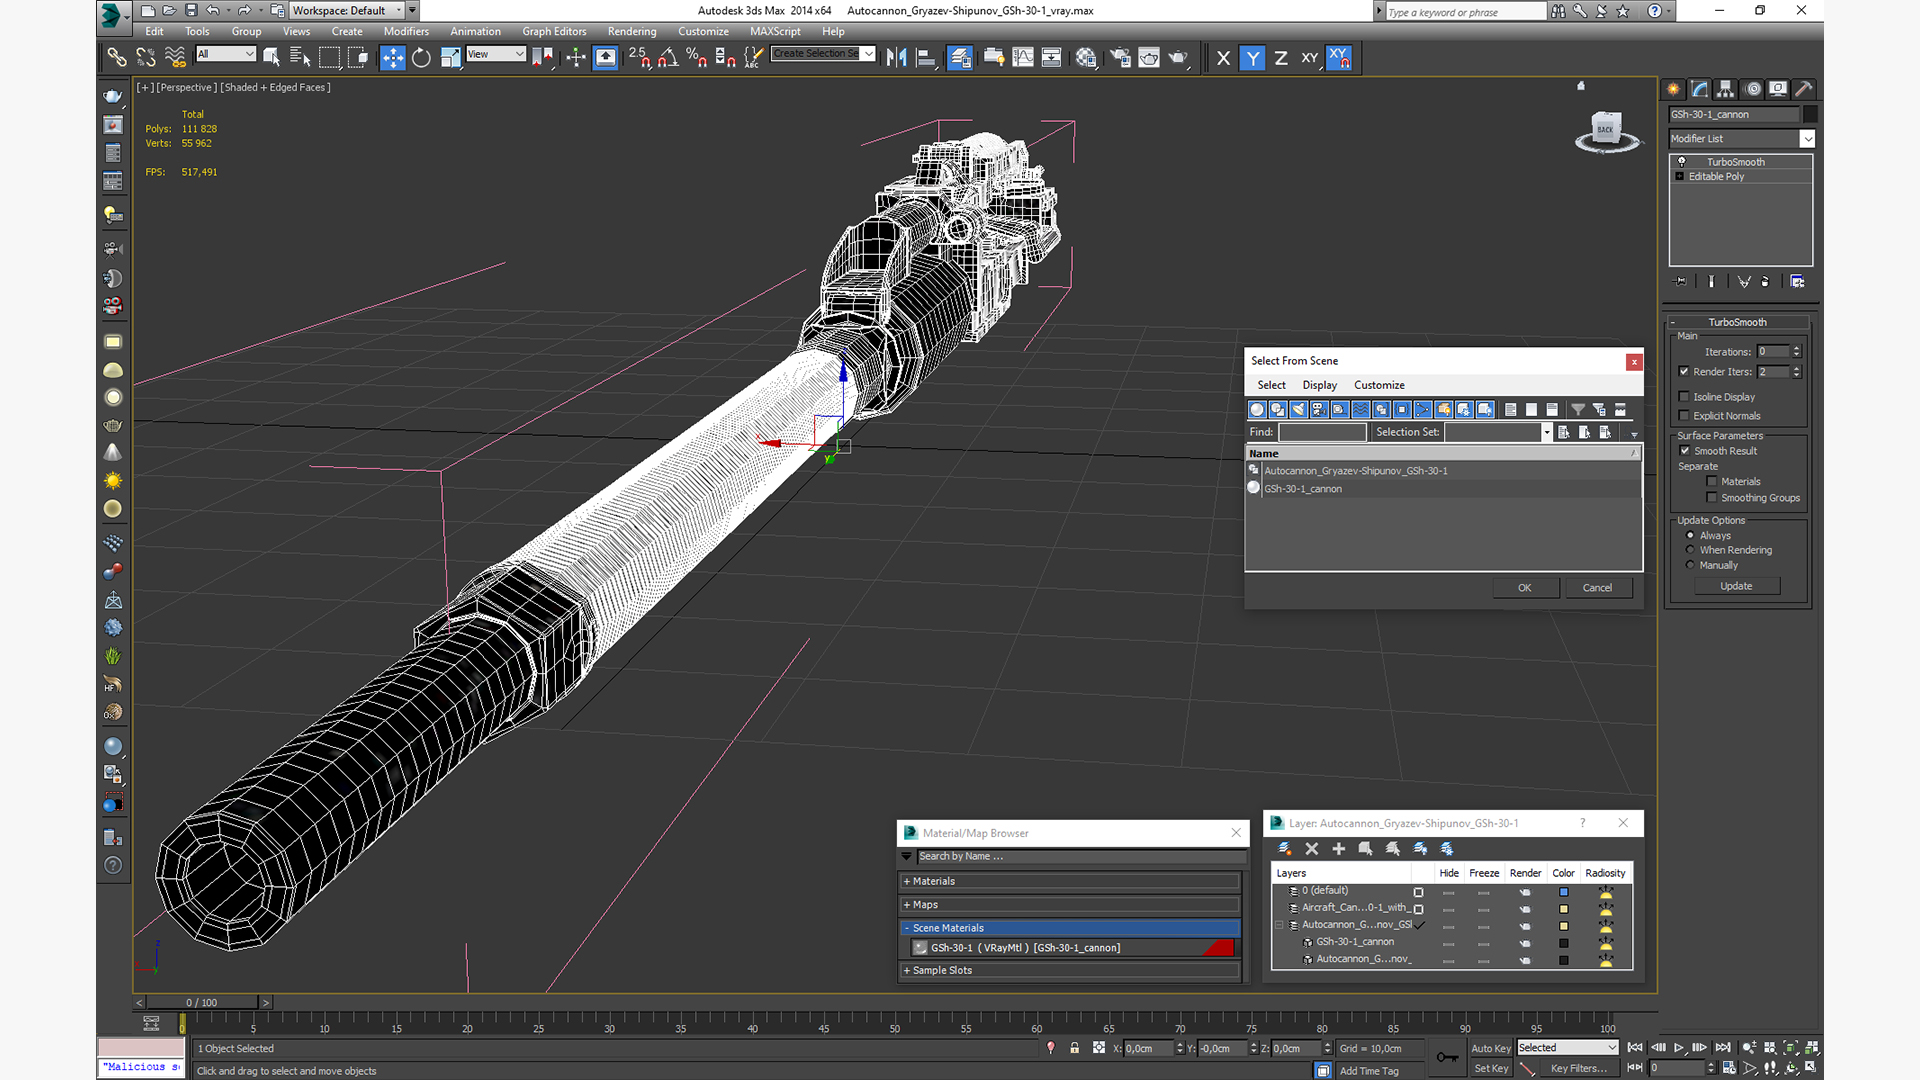Enable the Isoline Display checkbox
This screenshot has height=1080, width=1920.
coord(1684,397)
